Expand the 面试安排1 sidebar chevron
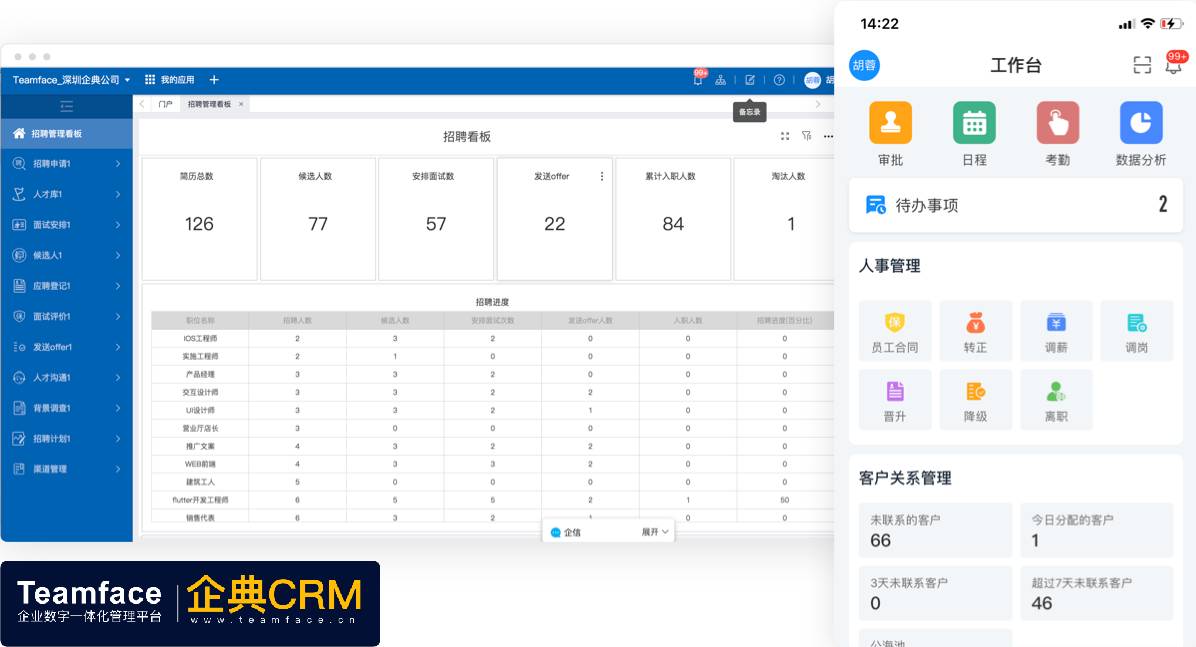The height and width of the screenshot is (647, 1196). [x=118, y=224]
